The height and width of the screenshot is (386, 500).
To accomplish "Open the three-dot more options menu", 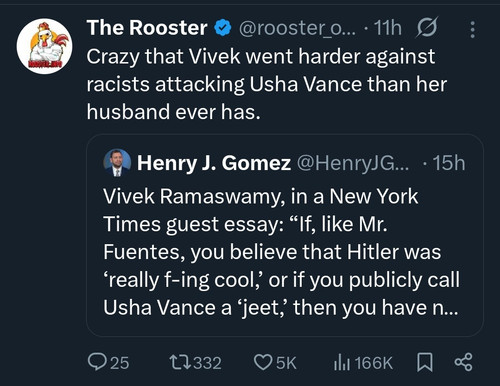I will tap(472, 30).
